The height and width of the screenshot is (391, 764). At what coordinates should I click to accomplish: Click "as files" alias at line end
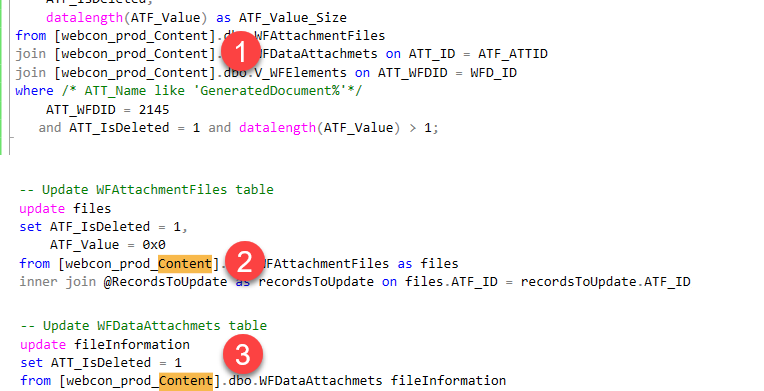[428, 264]
